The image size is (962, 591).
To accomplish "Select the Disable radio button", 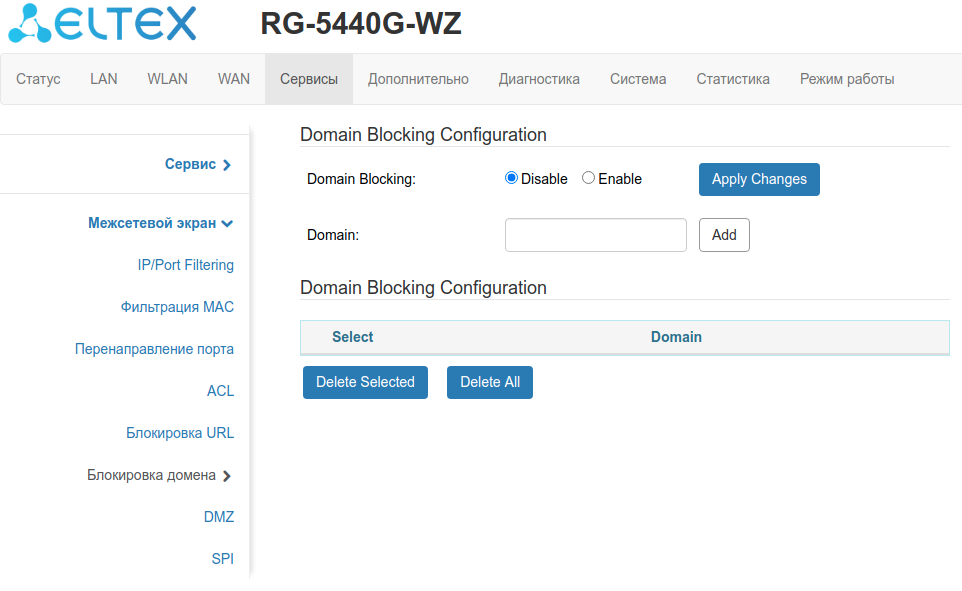I will click(512, 178).
